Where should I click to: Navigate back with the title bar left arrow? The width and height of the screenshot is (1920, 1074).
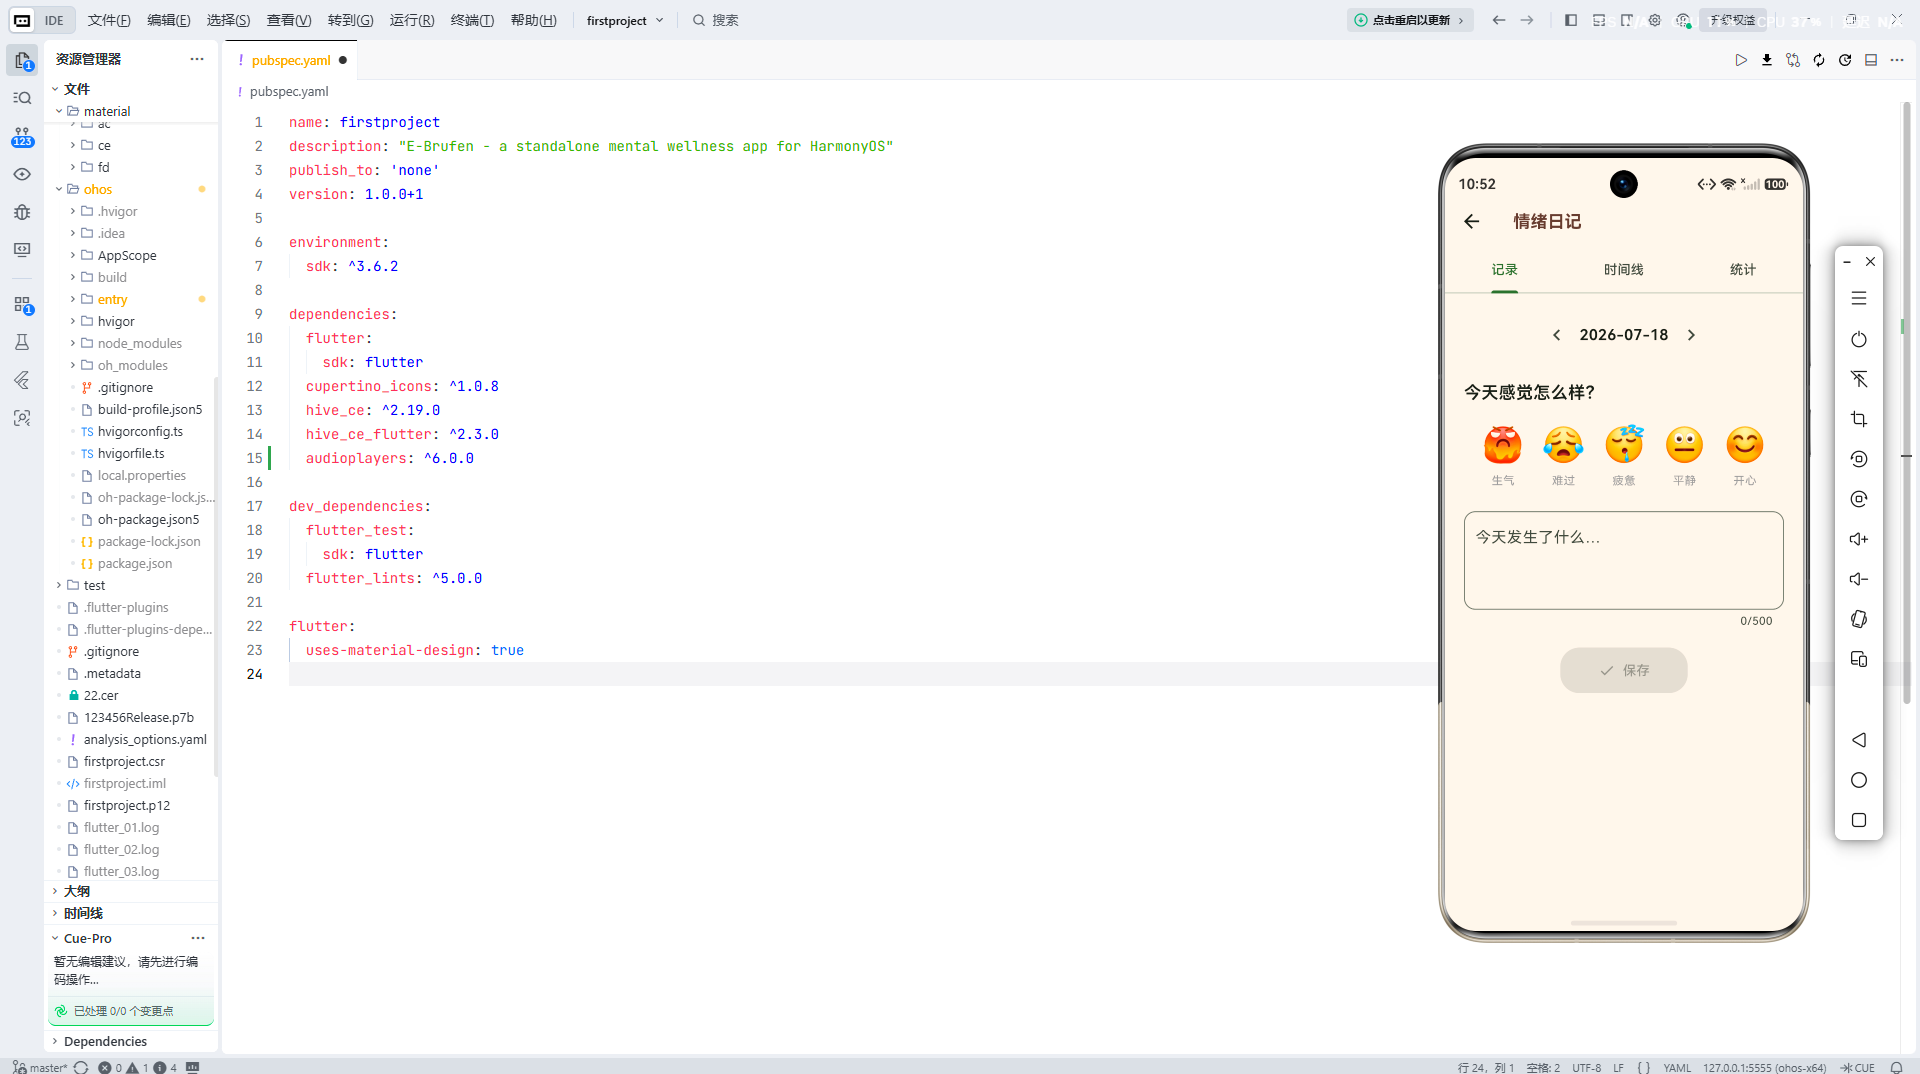pos(1499,20)
